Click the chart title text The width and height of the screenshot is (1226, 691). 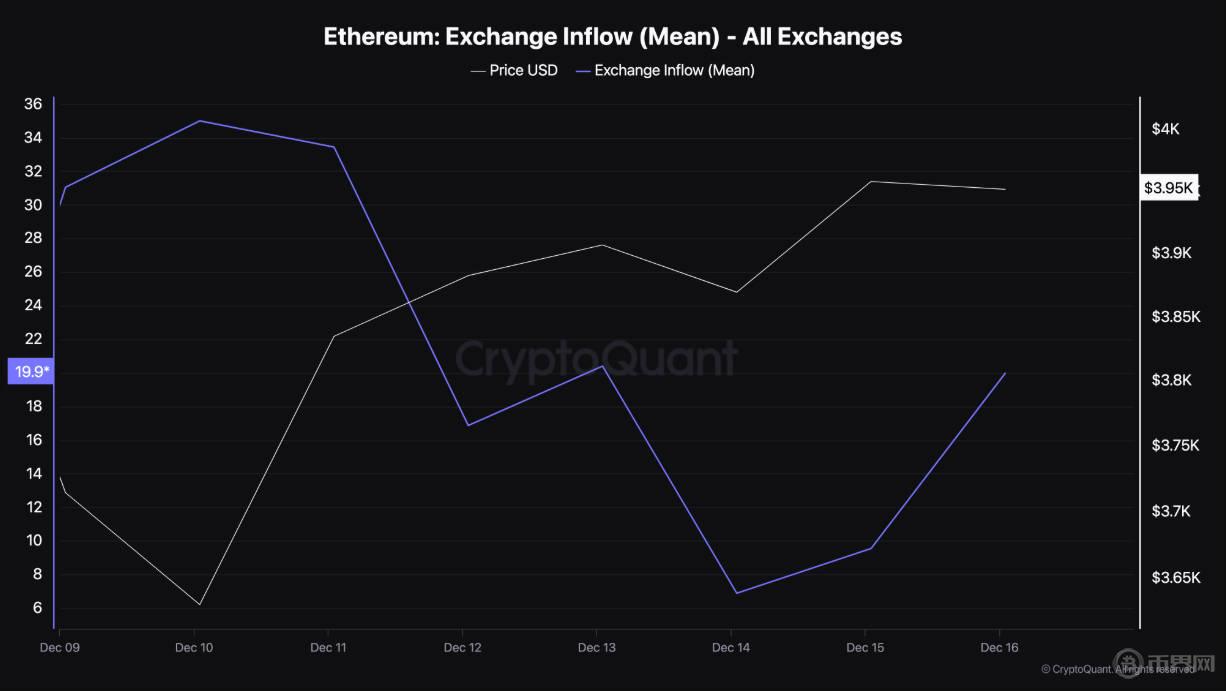coord(612,37)
